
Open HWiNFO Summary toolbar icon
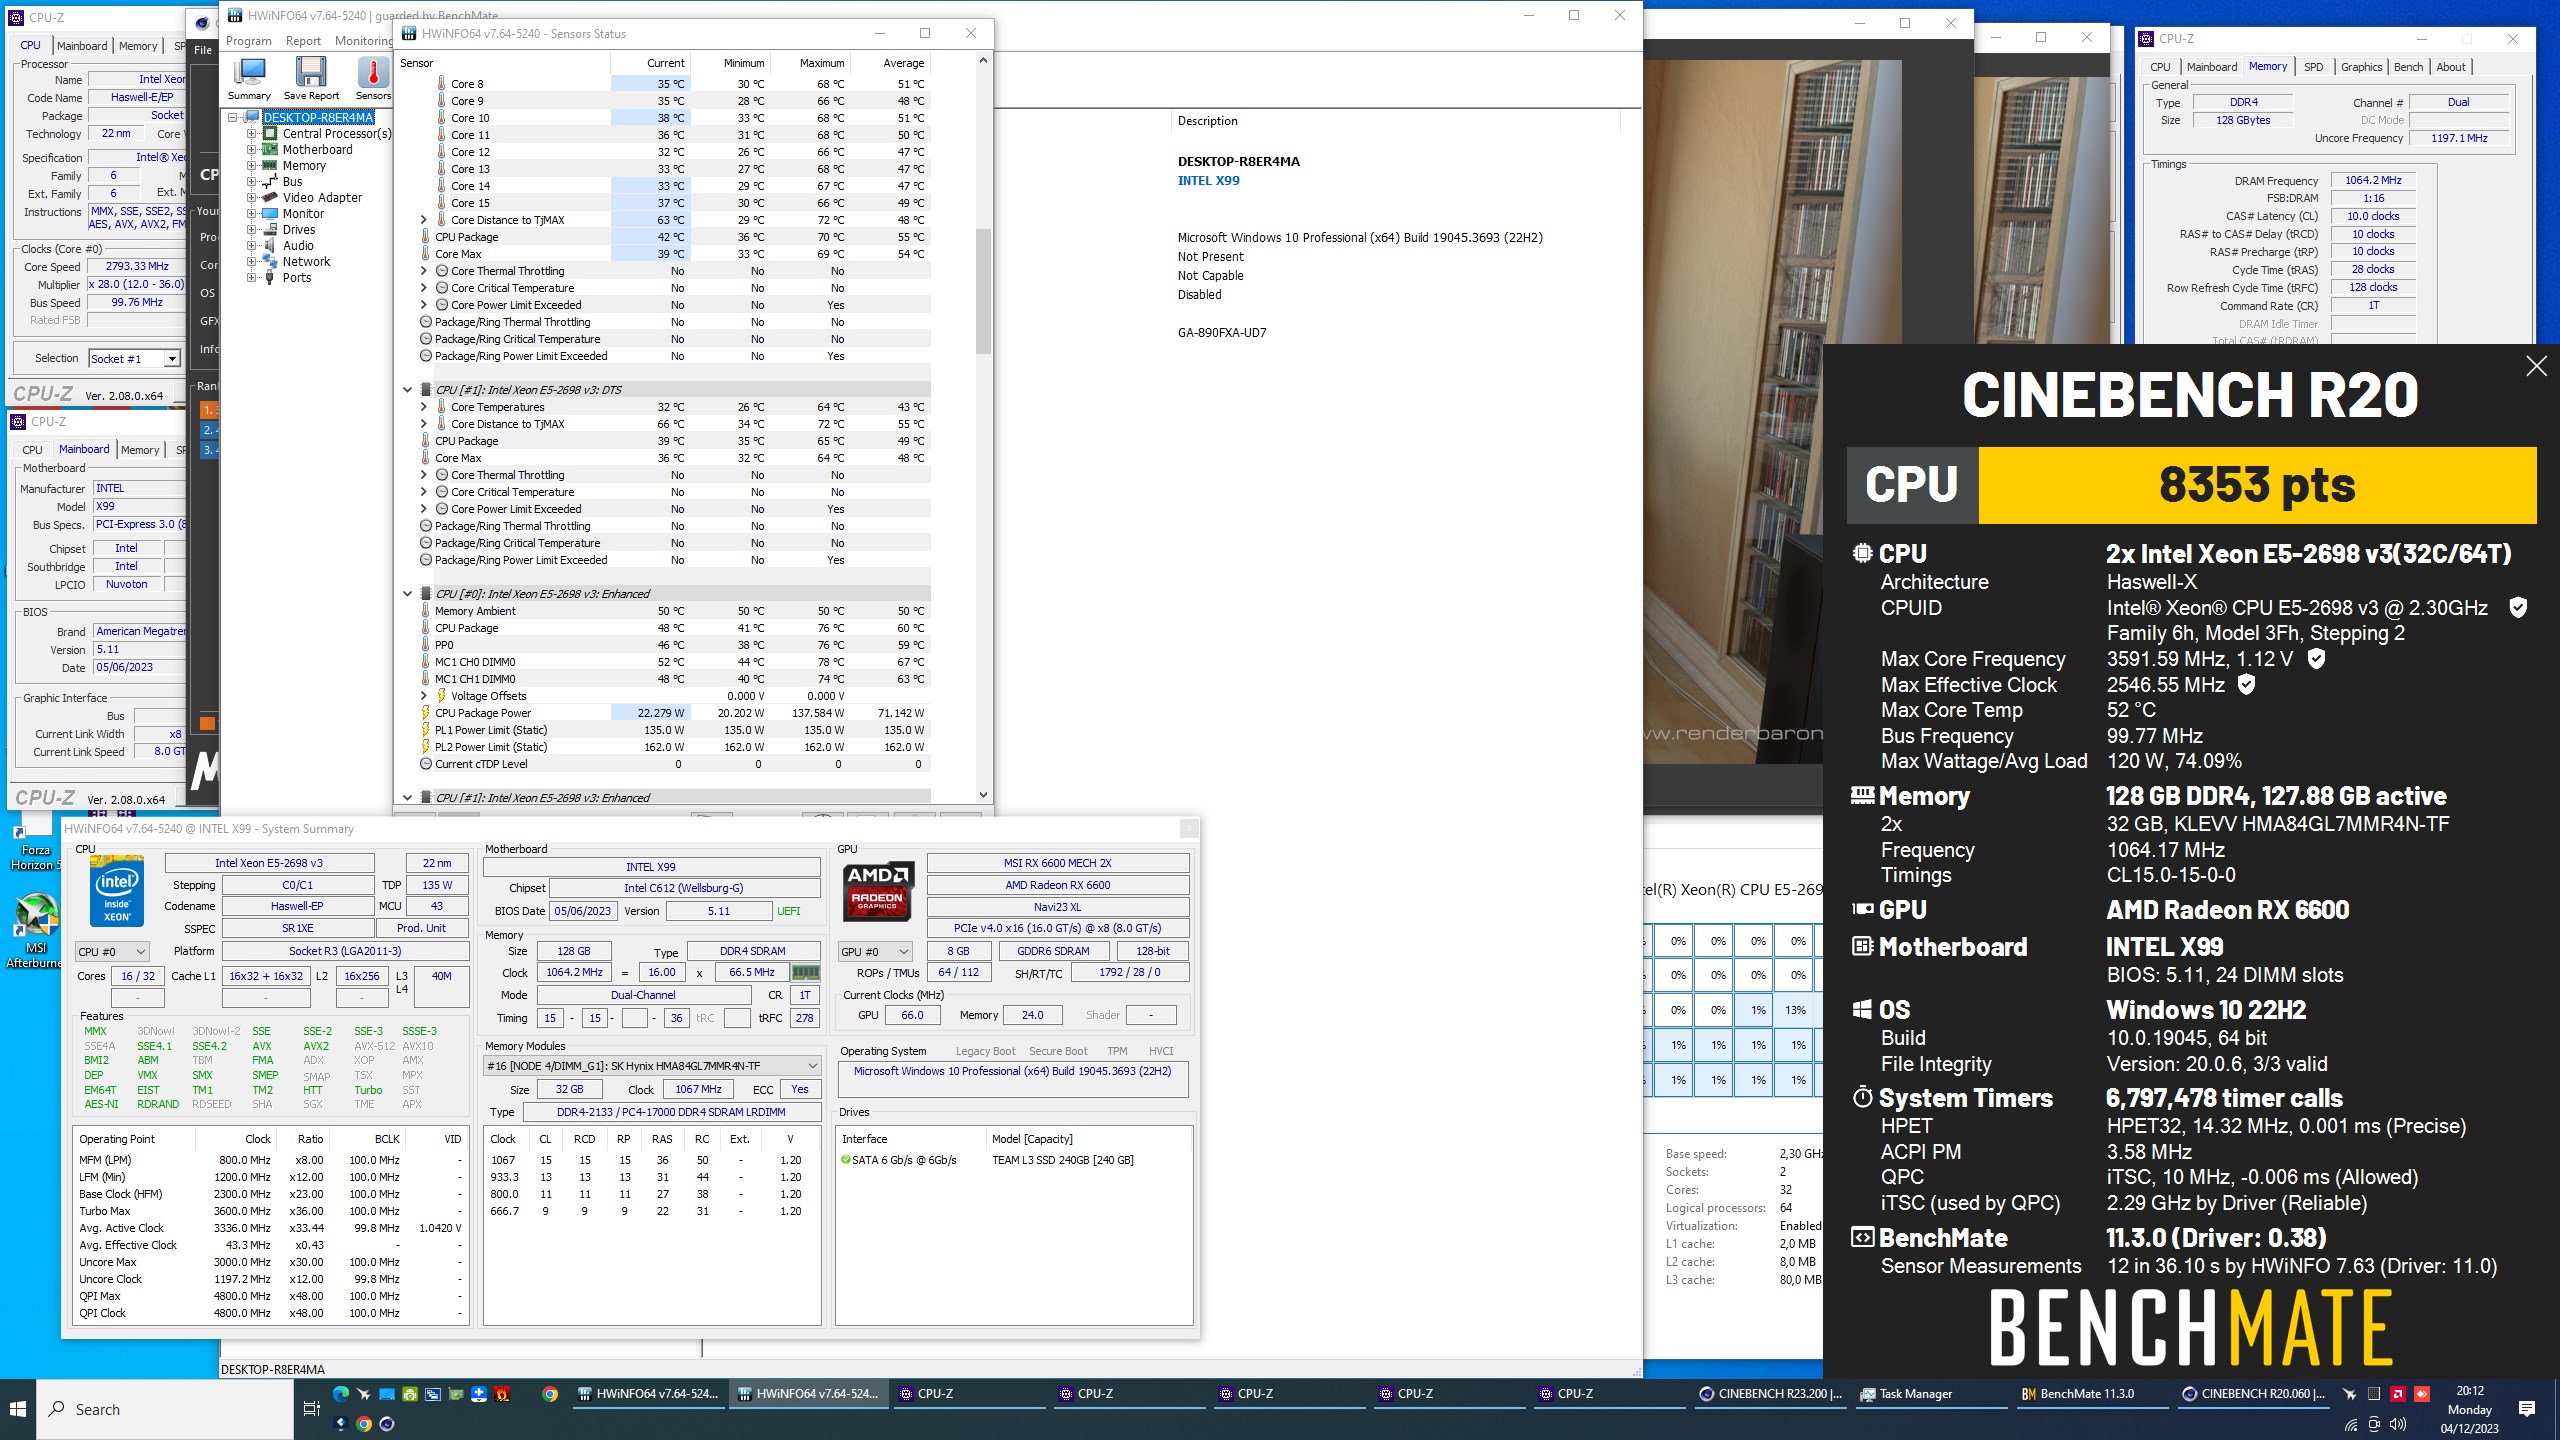(x=249, y=78)
